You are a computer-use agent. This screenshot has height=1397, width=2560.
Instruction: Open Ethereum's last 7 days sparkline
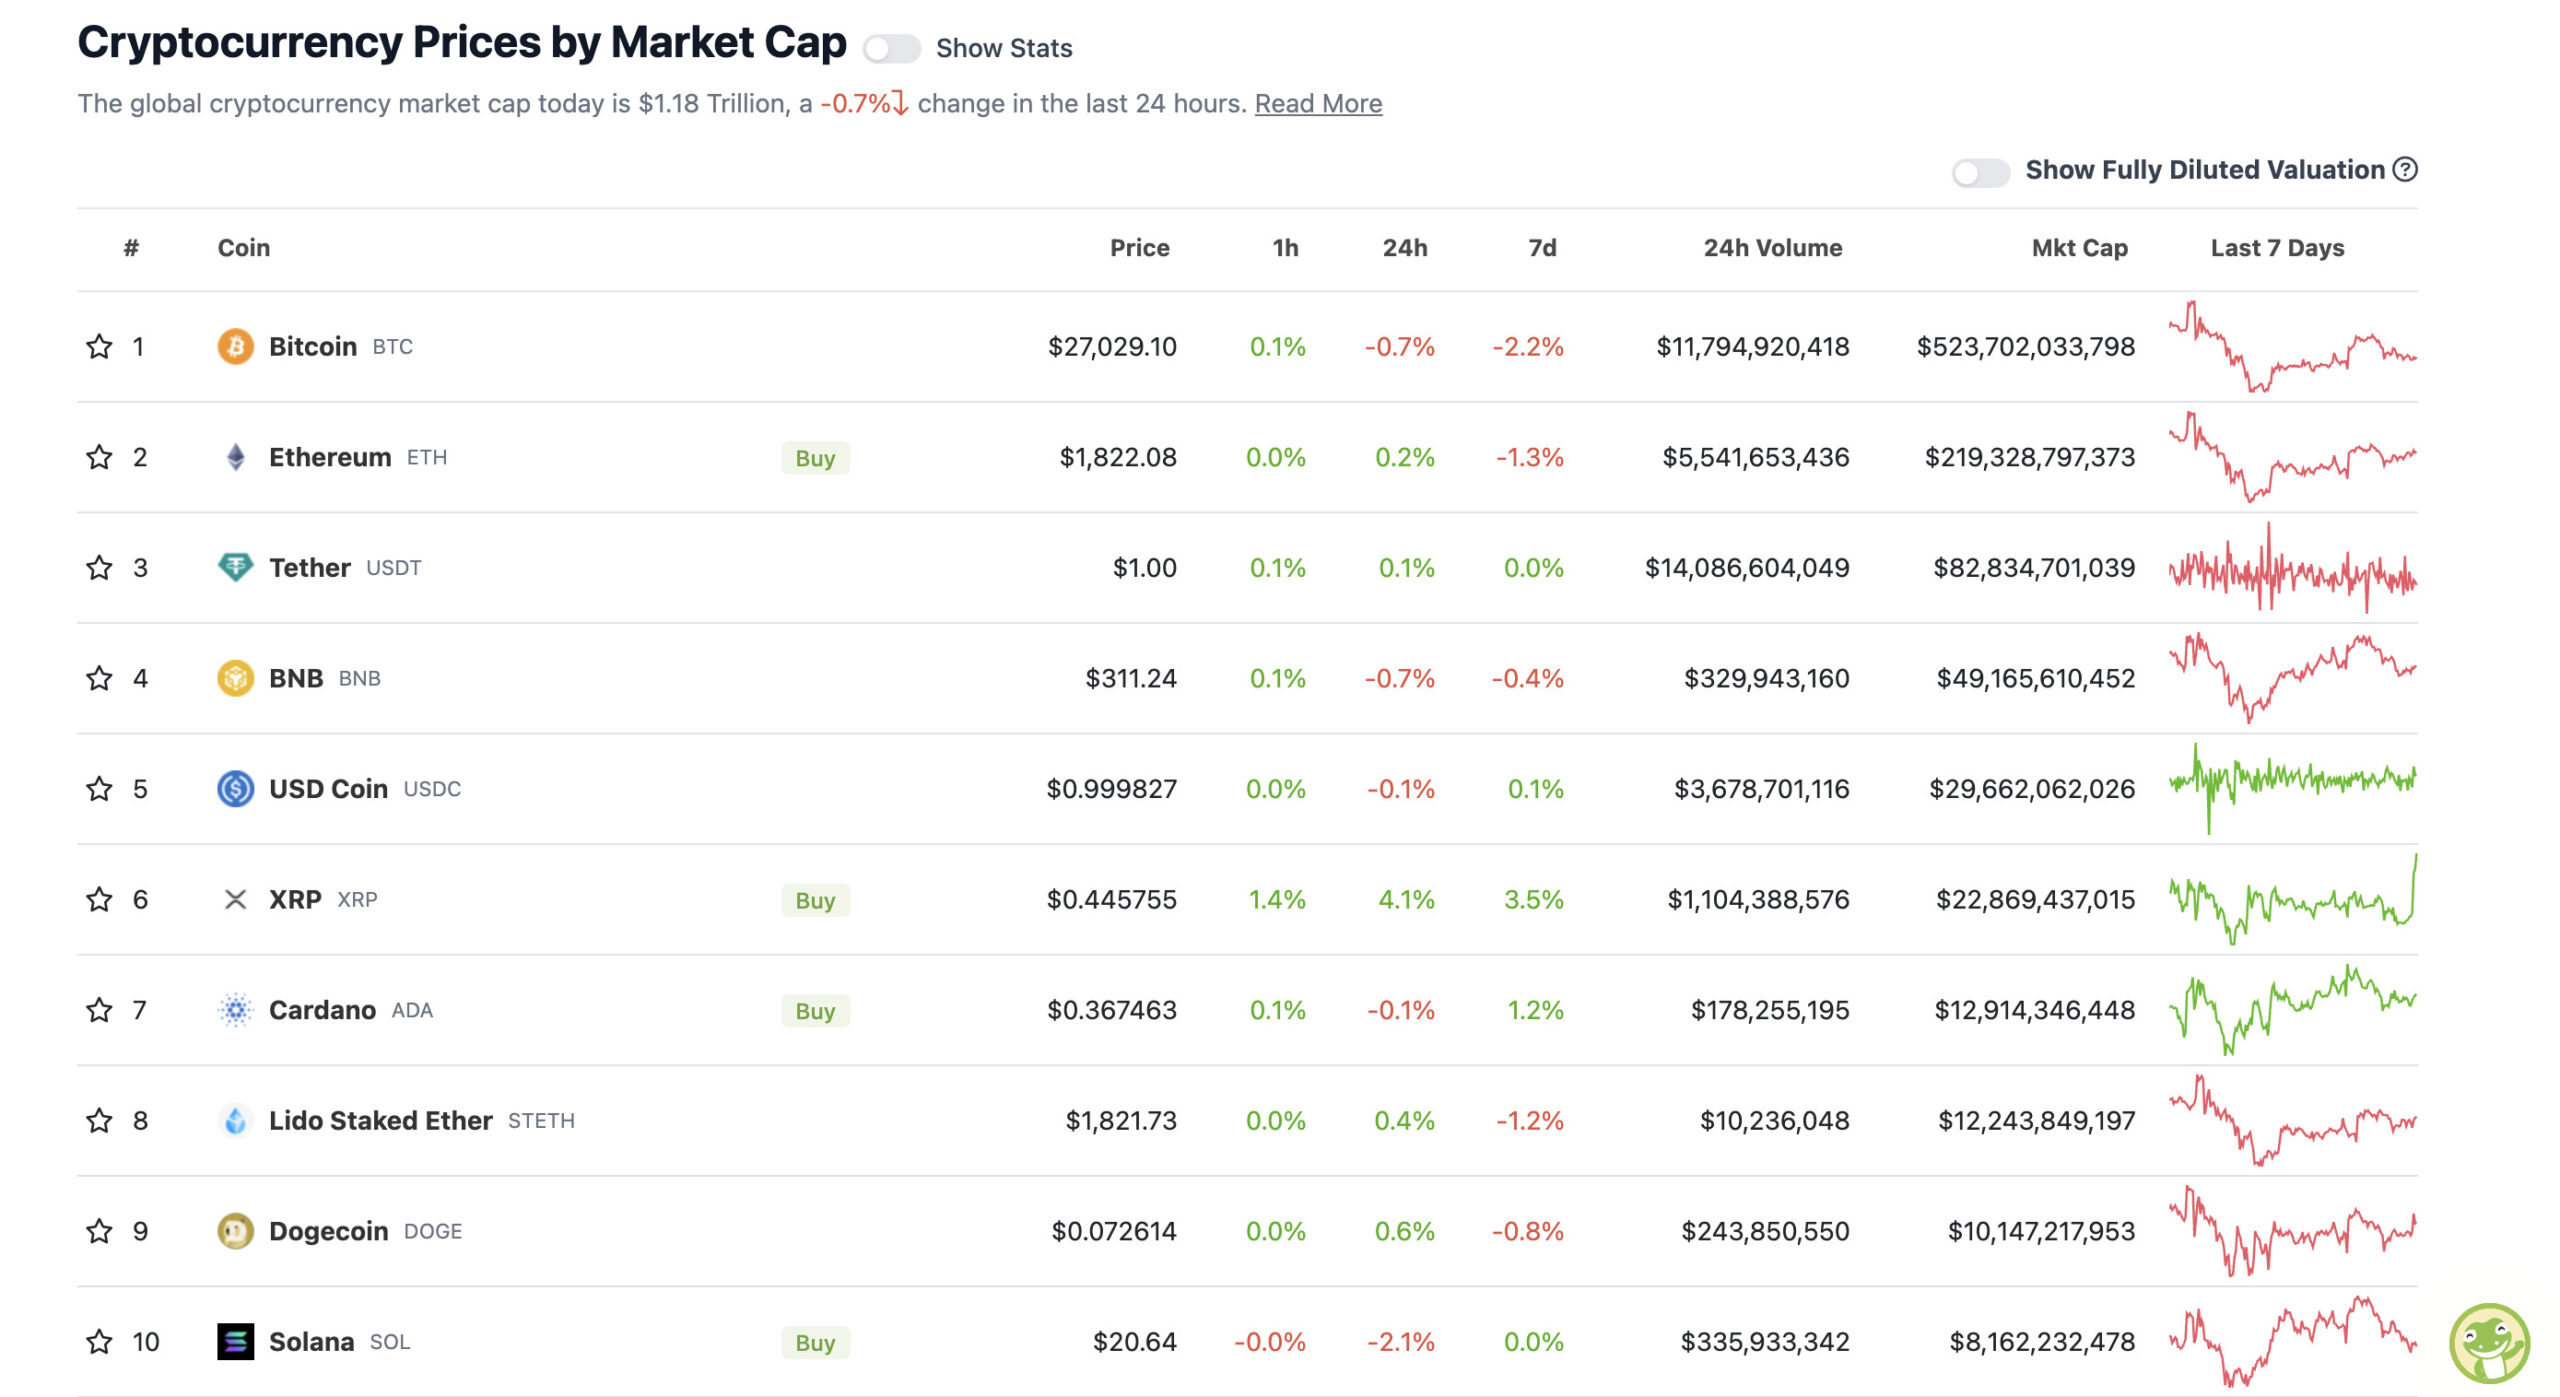(x=2292, y=456)
